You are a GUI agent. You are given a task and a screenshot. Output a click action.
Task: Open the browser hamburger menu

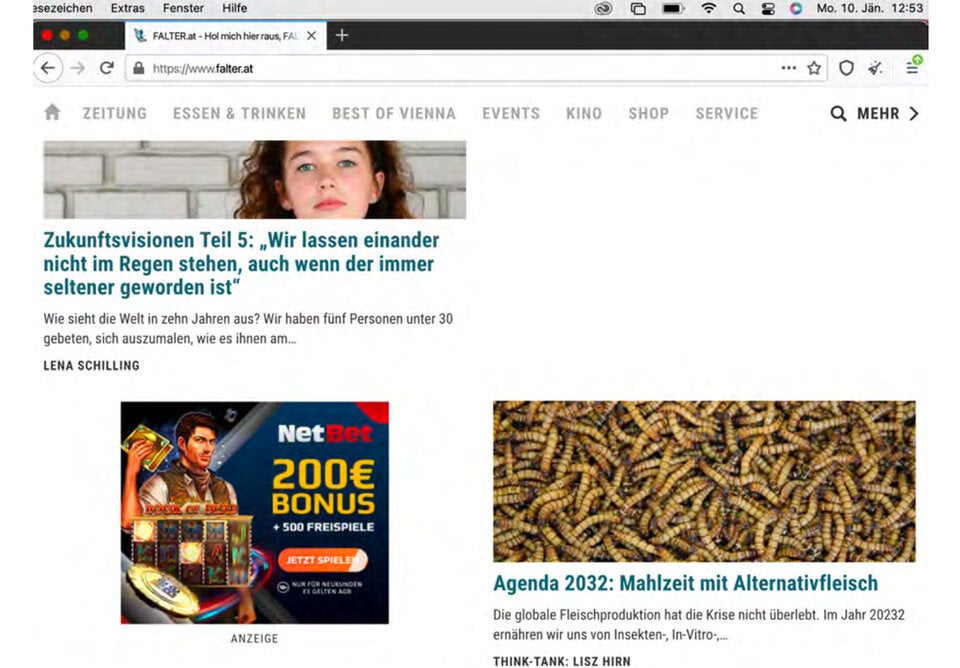pyautogui.click(x=912, y=67)
